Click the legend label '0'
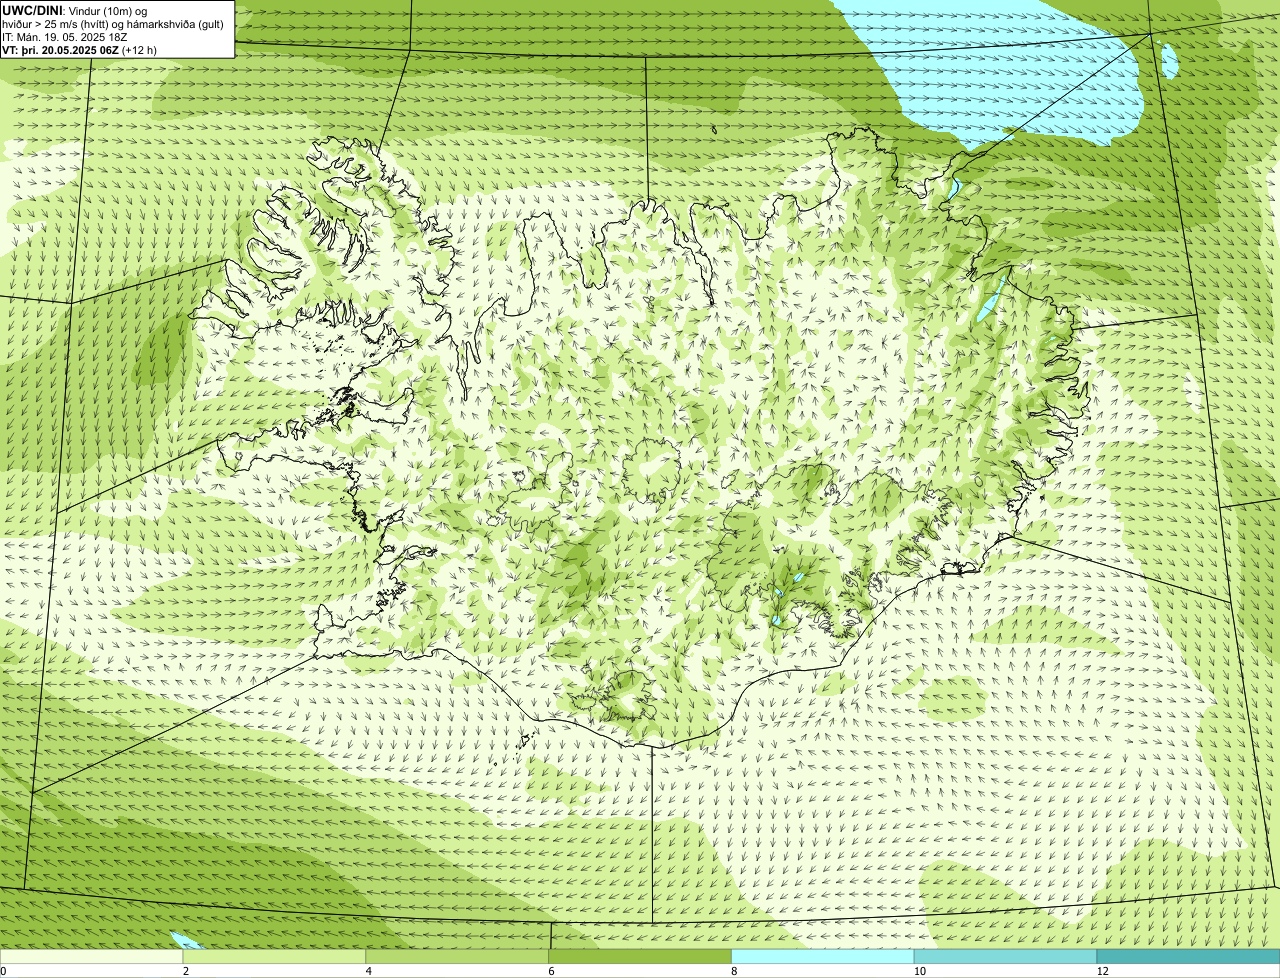The image size is (1280, 978). (3, 971)
